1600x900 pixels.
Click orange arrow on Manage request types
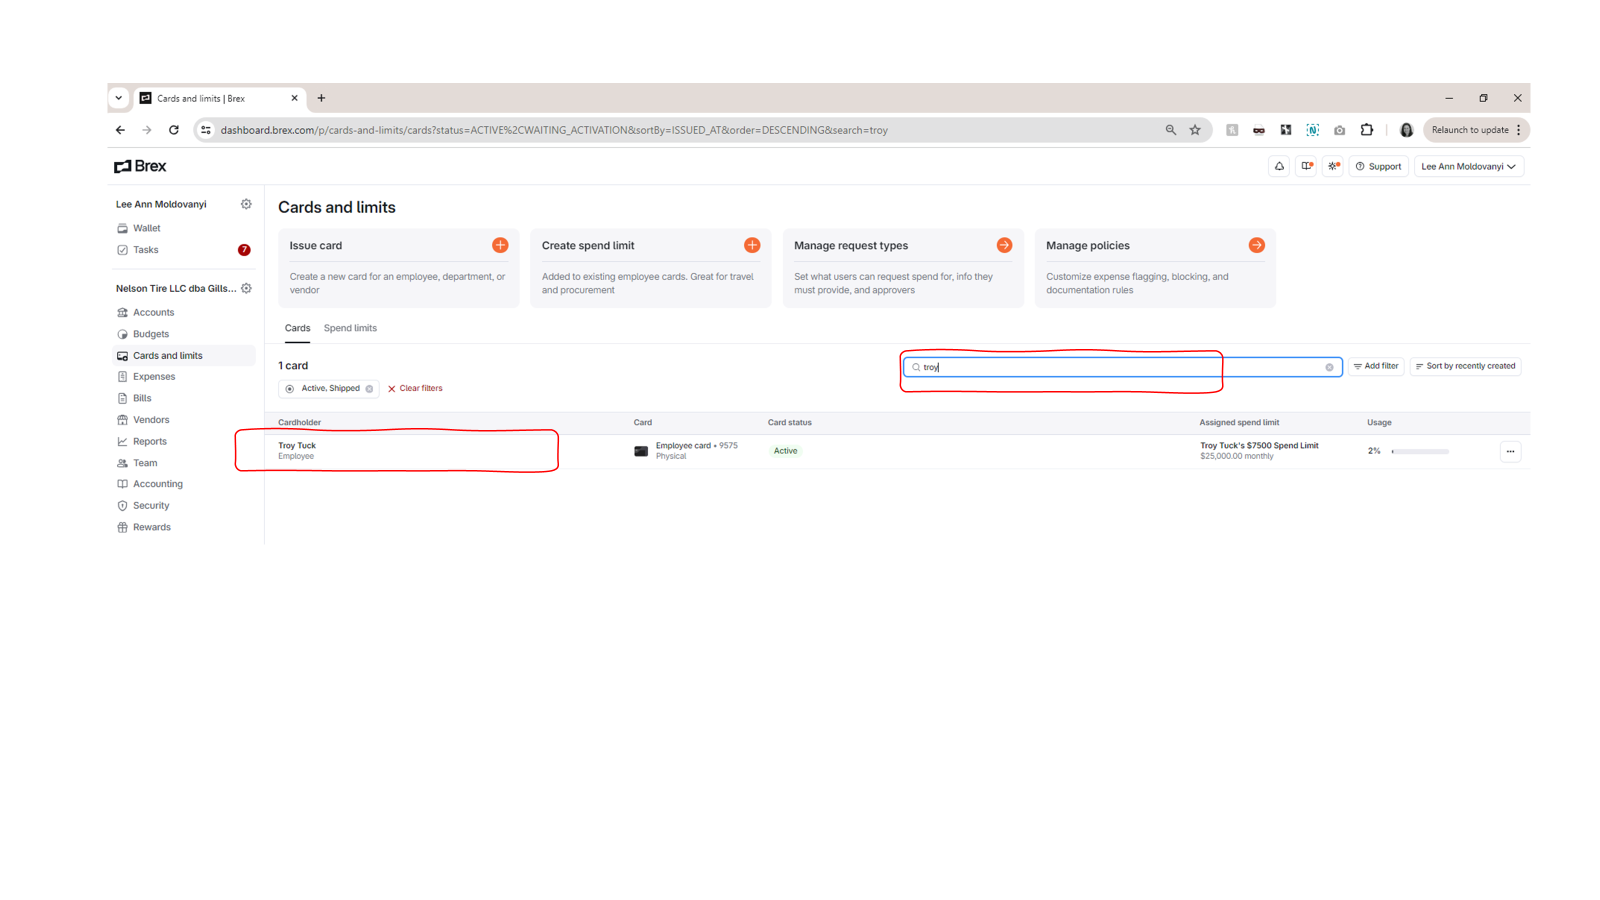pos(1004,245)
